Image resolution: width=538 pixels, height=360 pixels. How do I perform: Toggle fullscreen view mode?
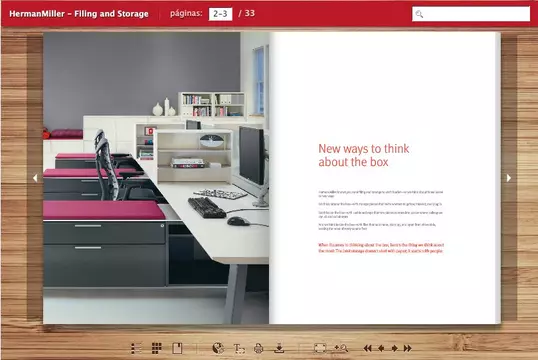point(320,348)
